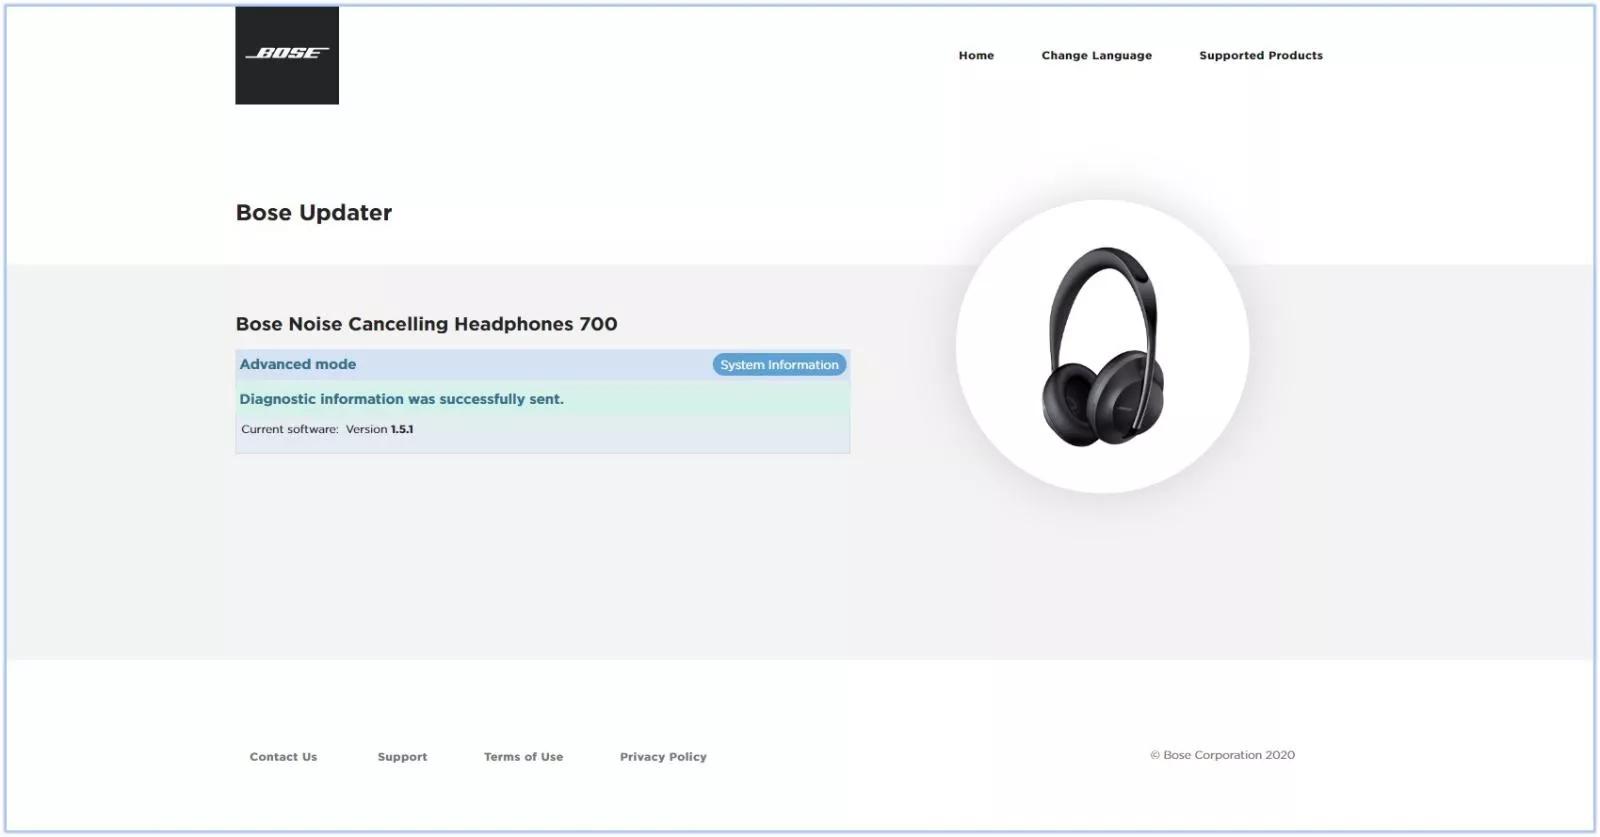Screen dimensions: 1600x837
Task: Click the Bose logo
Action: [287, 55]
